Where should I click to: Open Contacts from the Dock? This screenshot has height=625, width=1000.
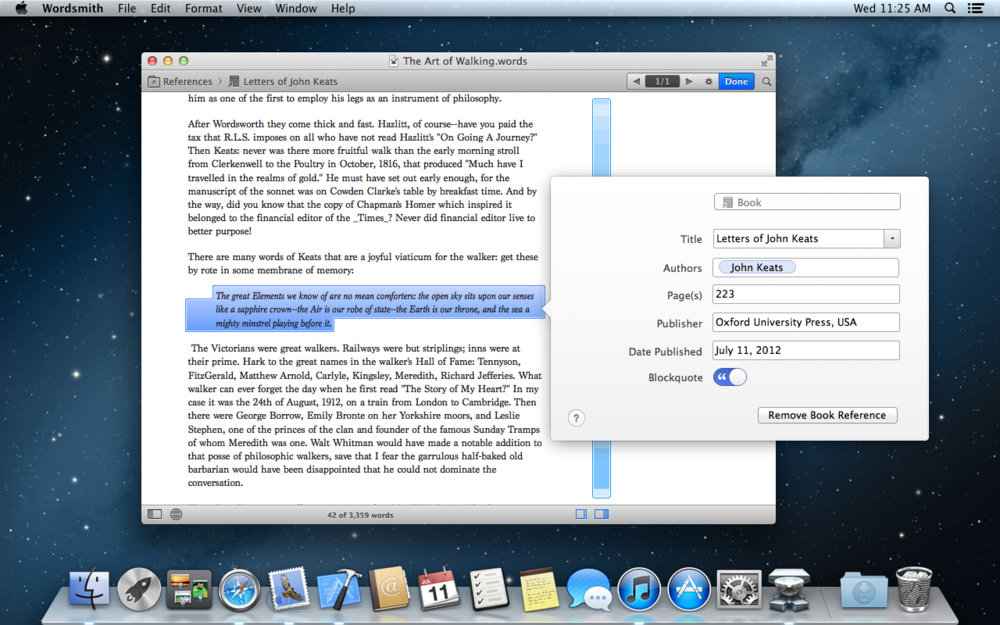[389, 589]
